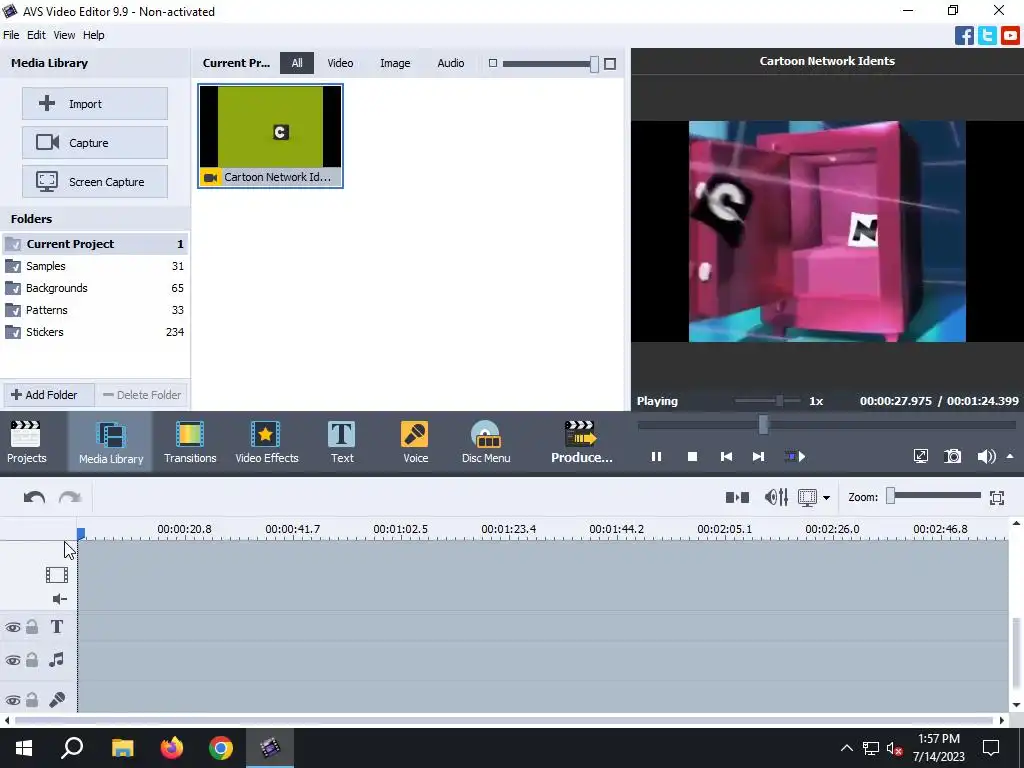Open the Edit menu
This screenshot has height=768, width=1024.
pos(36,35)
